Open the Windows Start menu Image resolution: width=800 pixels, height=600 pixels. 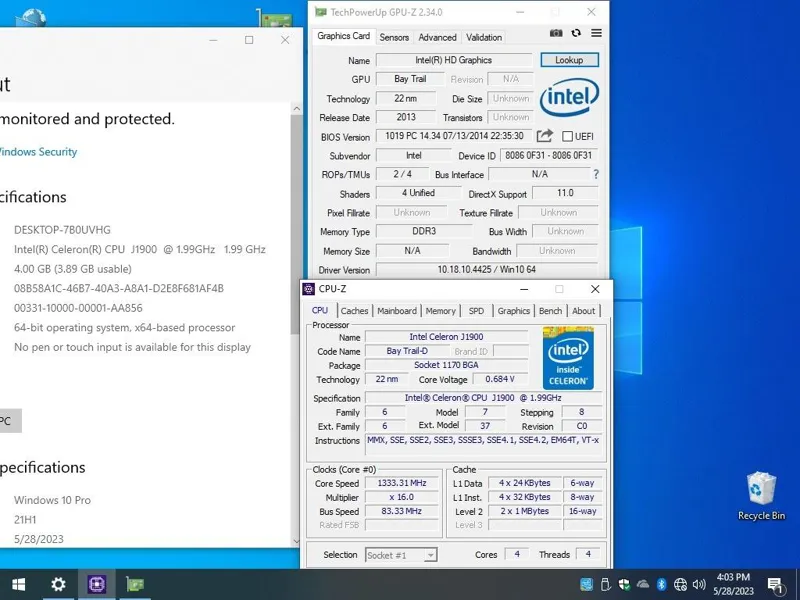tap(19, 584)
